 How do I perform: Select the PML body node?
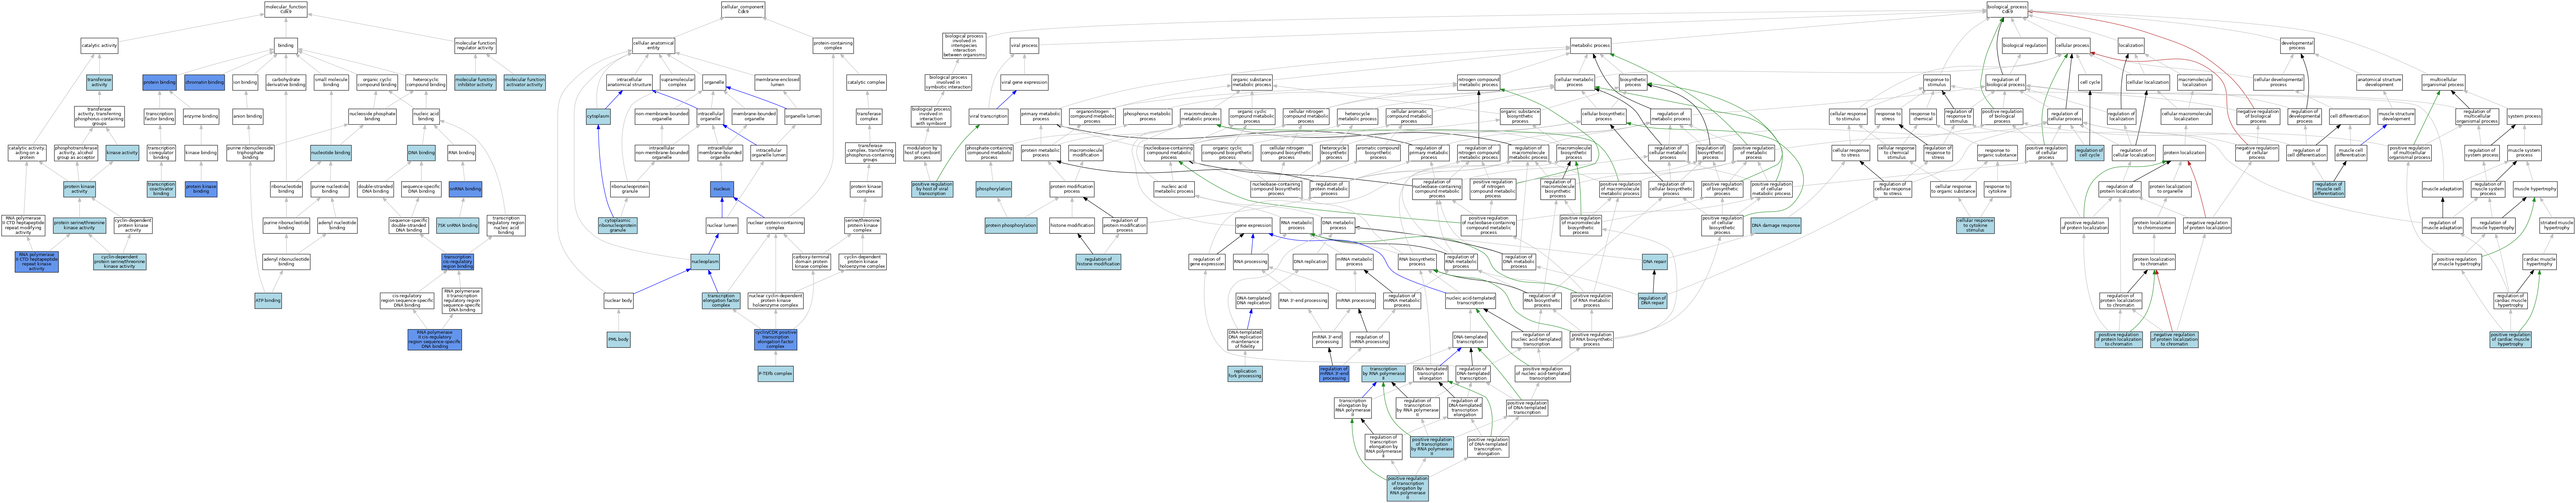[x=619, y=340]
